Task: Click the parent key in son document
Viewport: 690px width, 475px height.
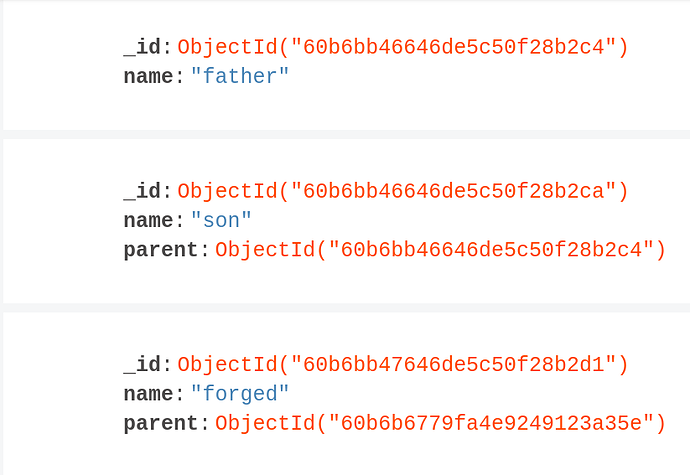Action: [x=161, y=250]
